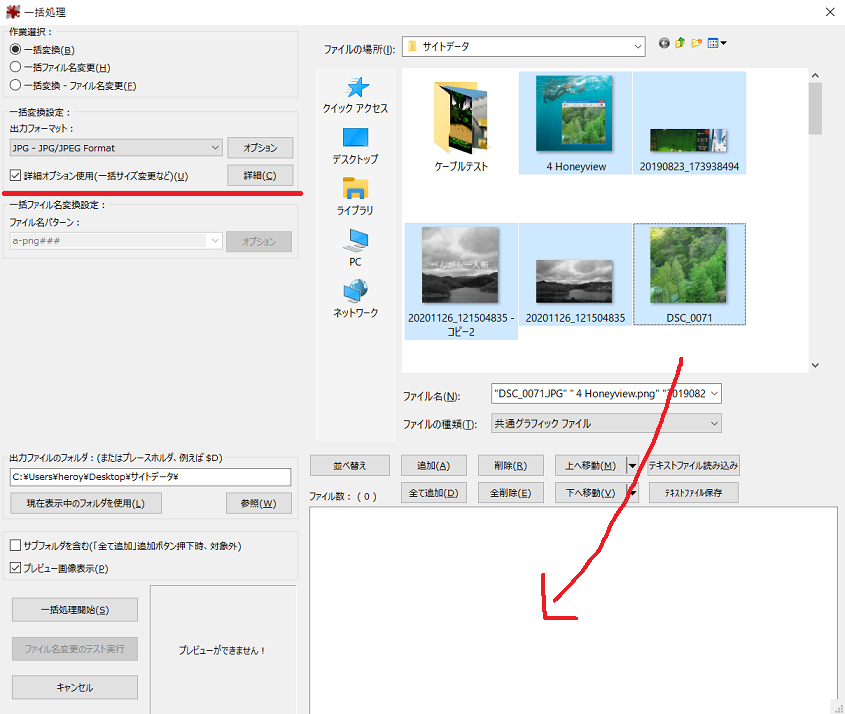The image size is (845, 714).
Task: Click 現在表示中のフォルダを使用(L) button
Action: 86,503
